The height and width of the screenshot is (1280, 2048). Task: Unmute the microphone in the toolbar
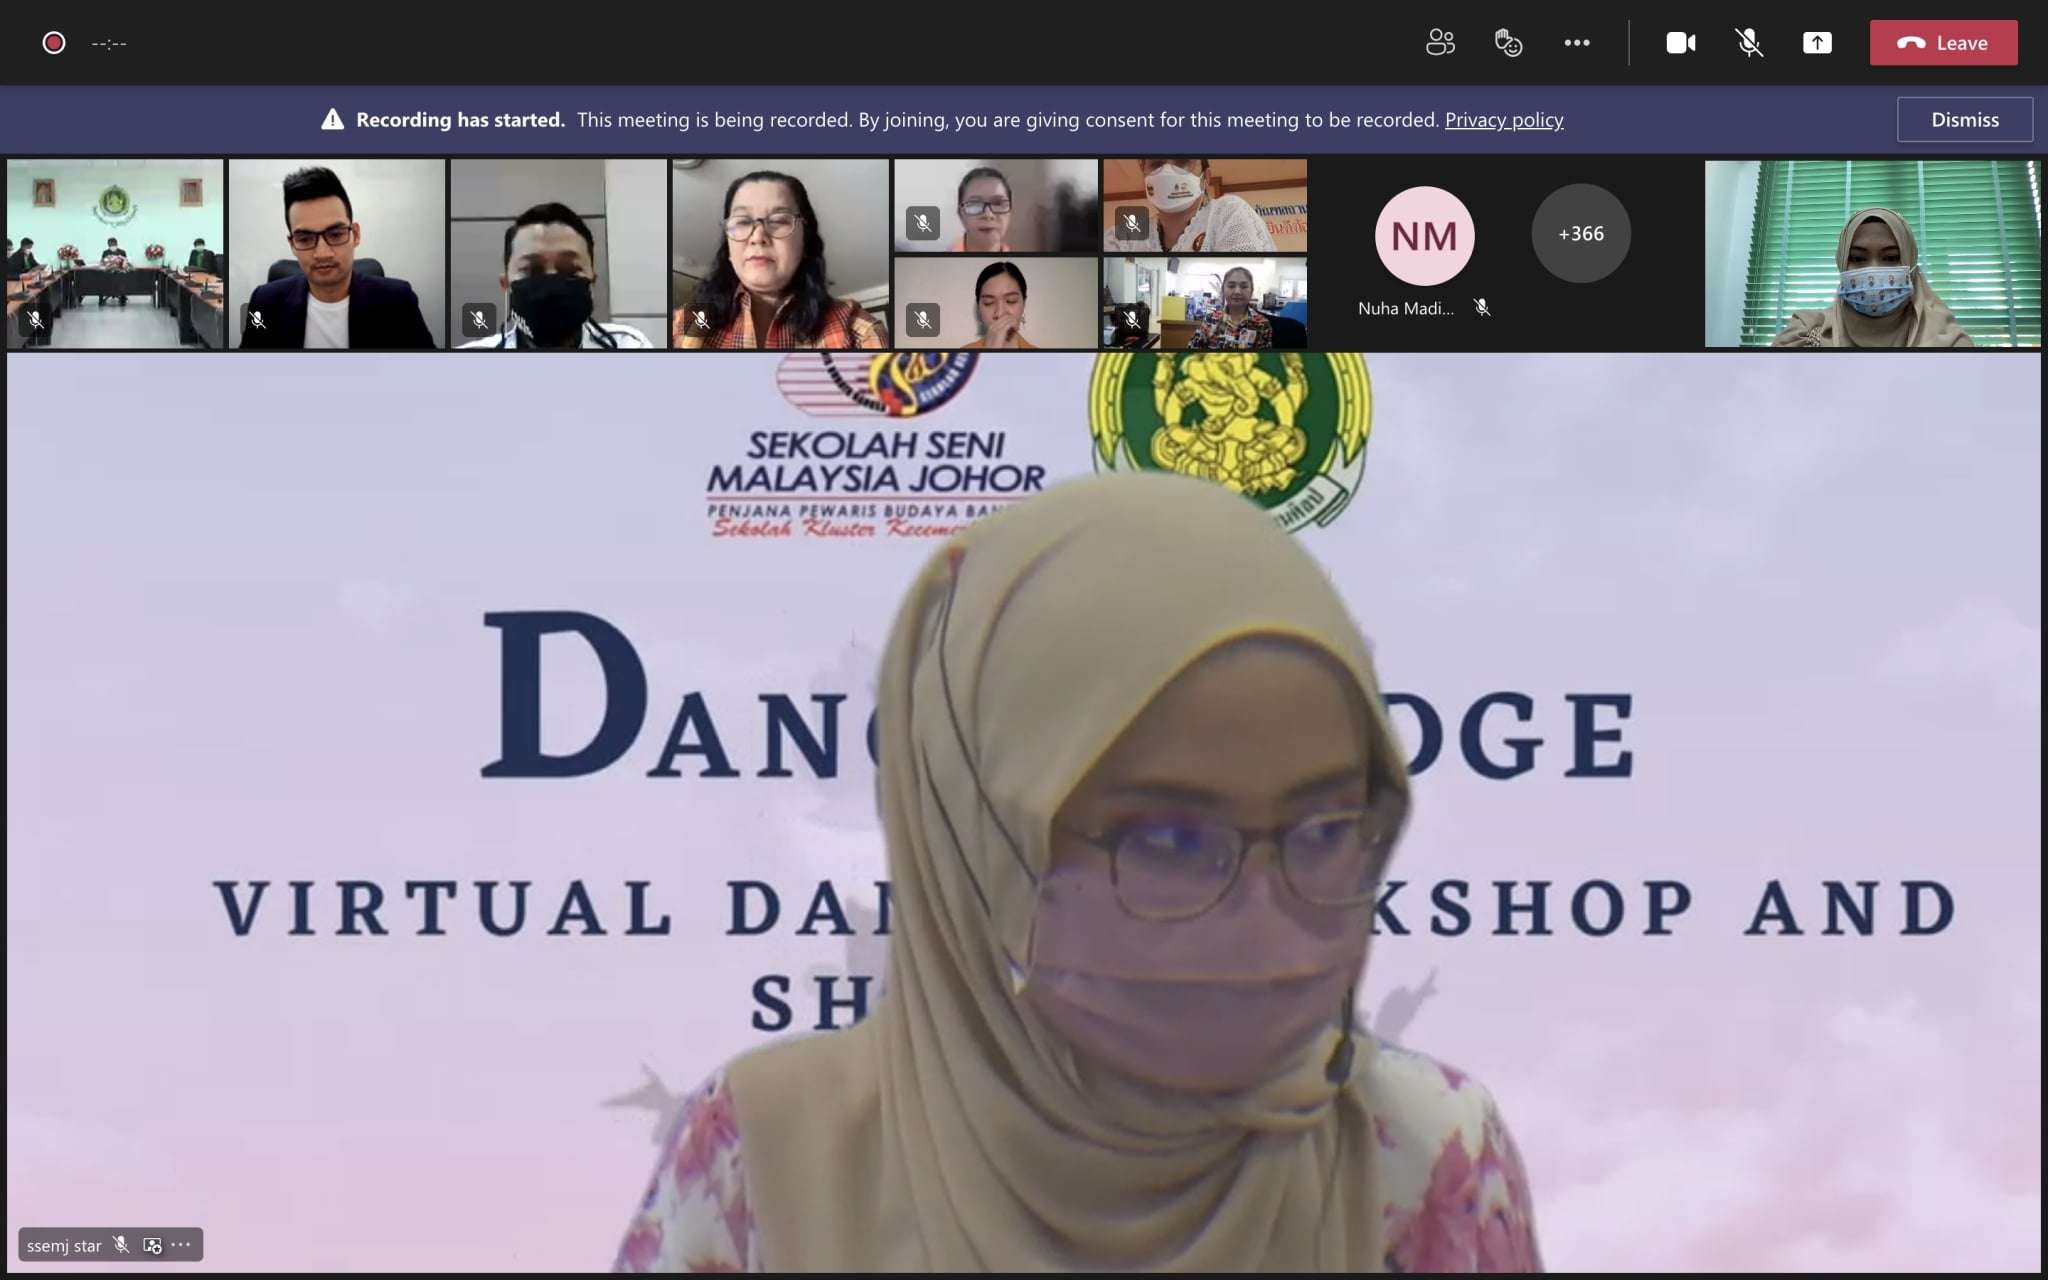pyautogui.click(x=1748, y=43)
